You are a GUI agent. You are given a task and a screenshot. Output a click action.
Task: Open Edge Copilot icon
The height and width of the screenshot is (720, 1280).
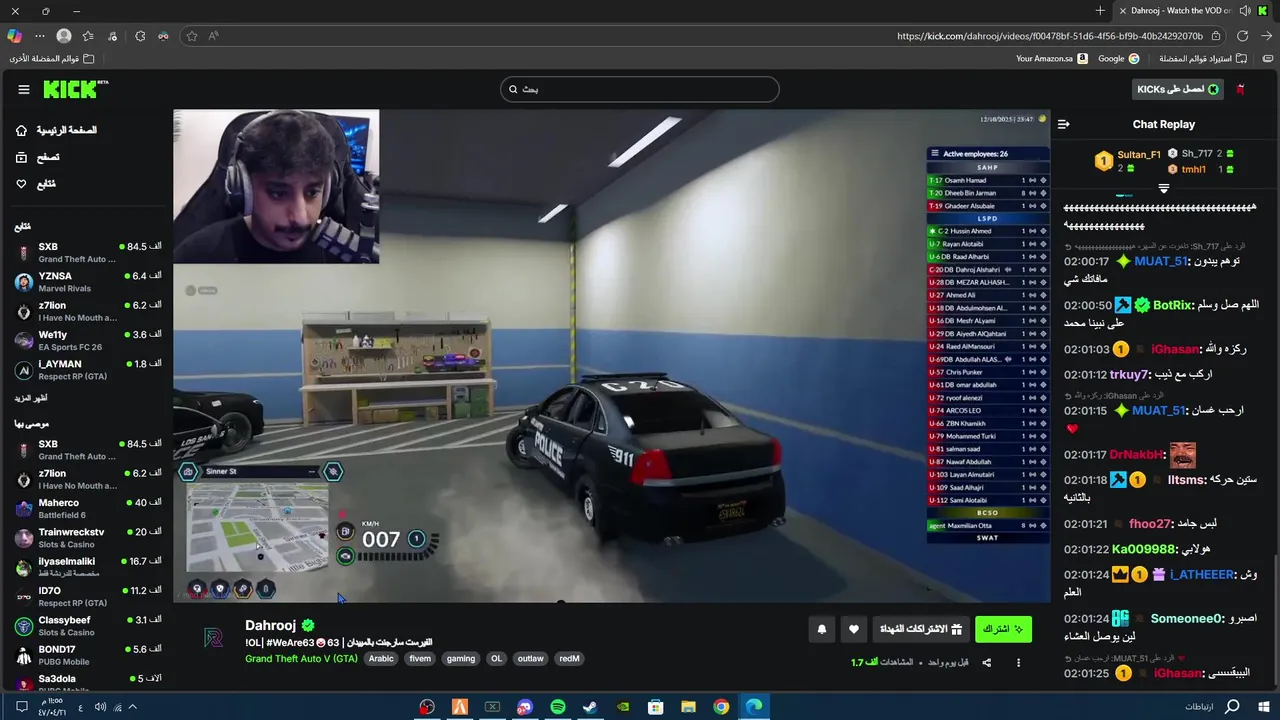[14, 36]
